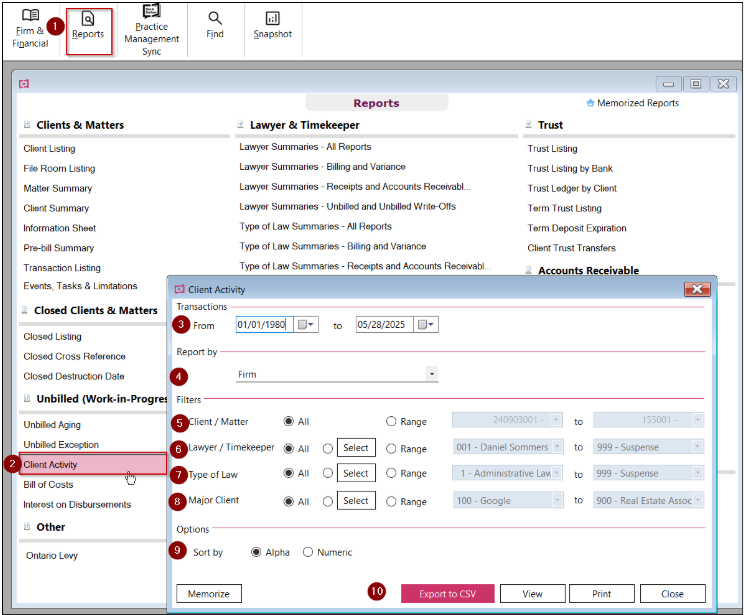Expand the Report by Firm dropdown
The image size is (744, 615).
pyautogui.click(x=432, y=374)
